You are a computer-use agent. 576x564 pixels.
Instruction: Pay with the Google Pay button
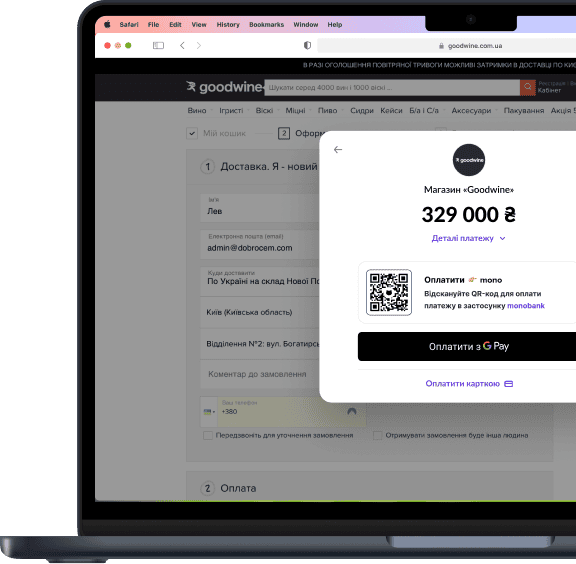pos(467,346)
